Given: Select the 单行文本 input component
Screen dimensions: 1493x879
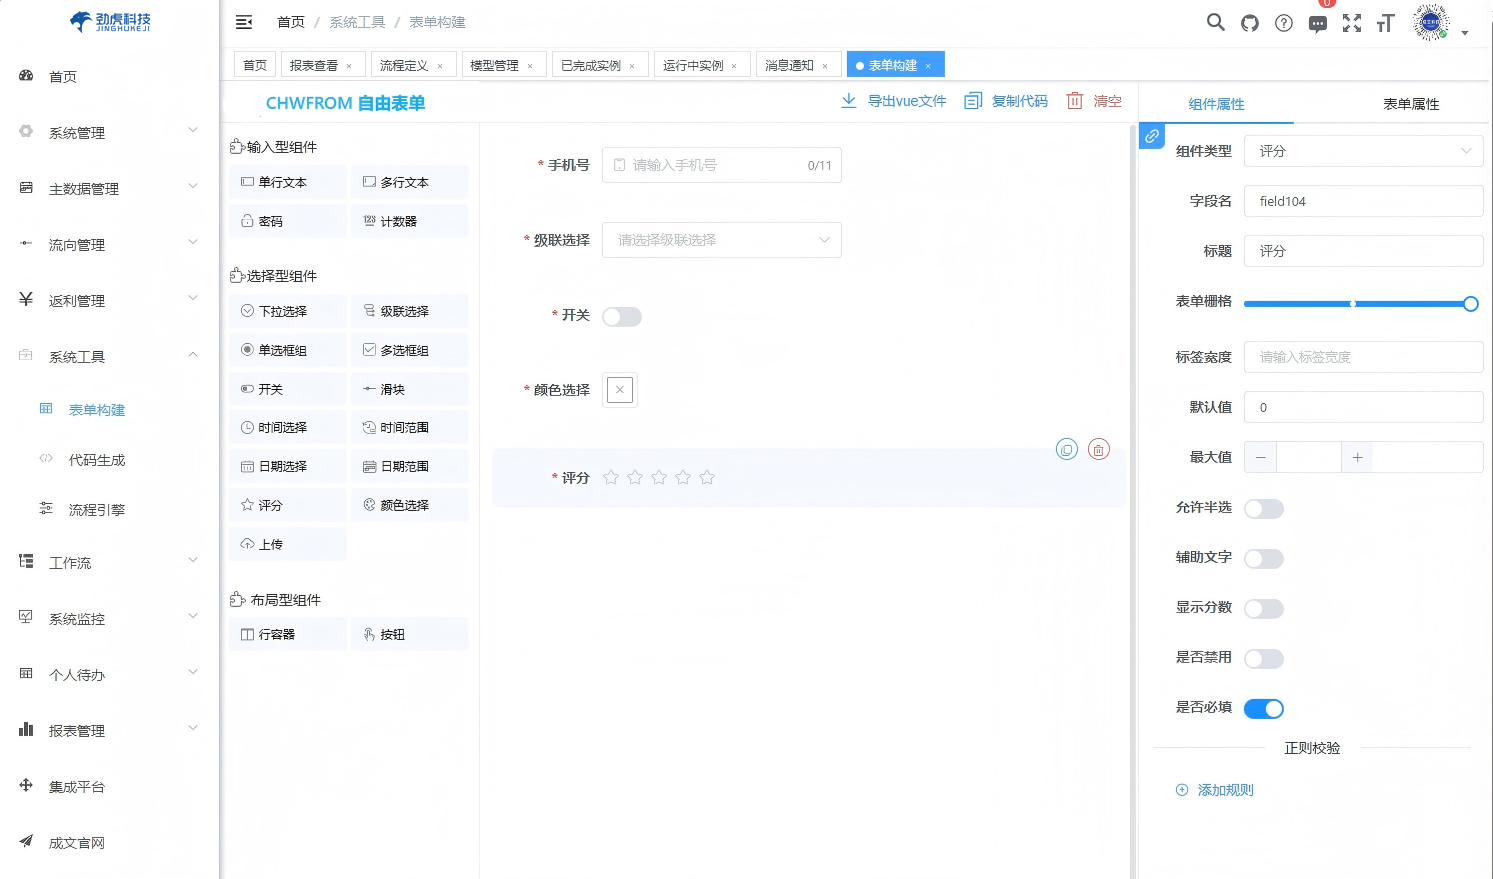Looking at the screenshot, I should pyautogui.click(x=287, y=181).
